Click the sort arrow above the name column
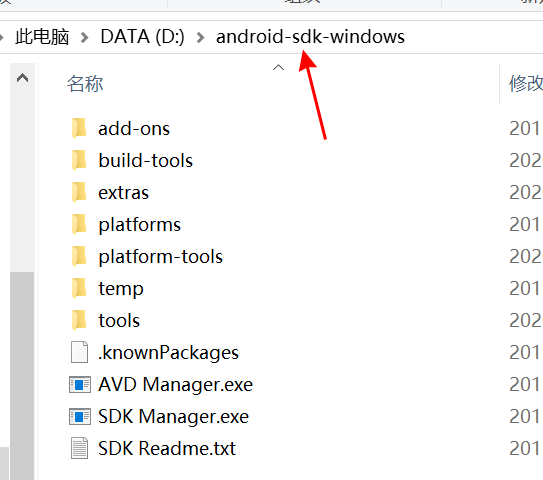Screen dimensions: 543x480 [x=278, y=67]
